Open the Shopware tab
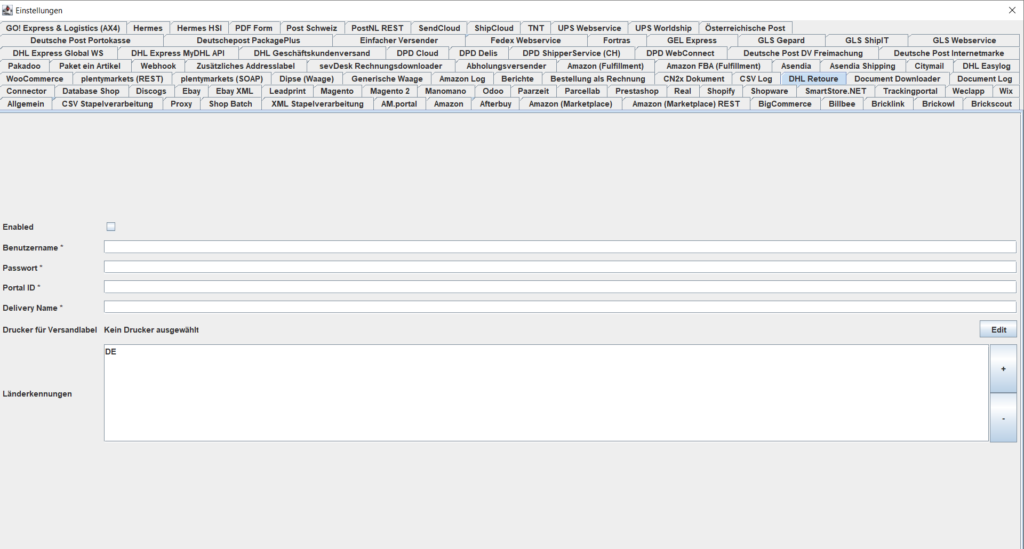 [x=769, y=91]
